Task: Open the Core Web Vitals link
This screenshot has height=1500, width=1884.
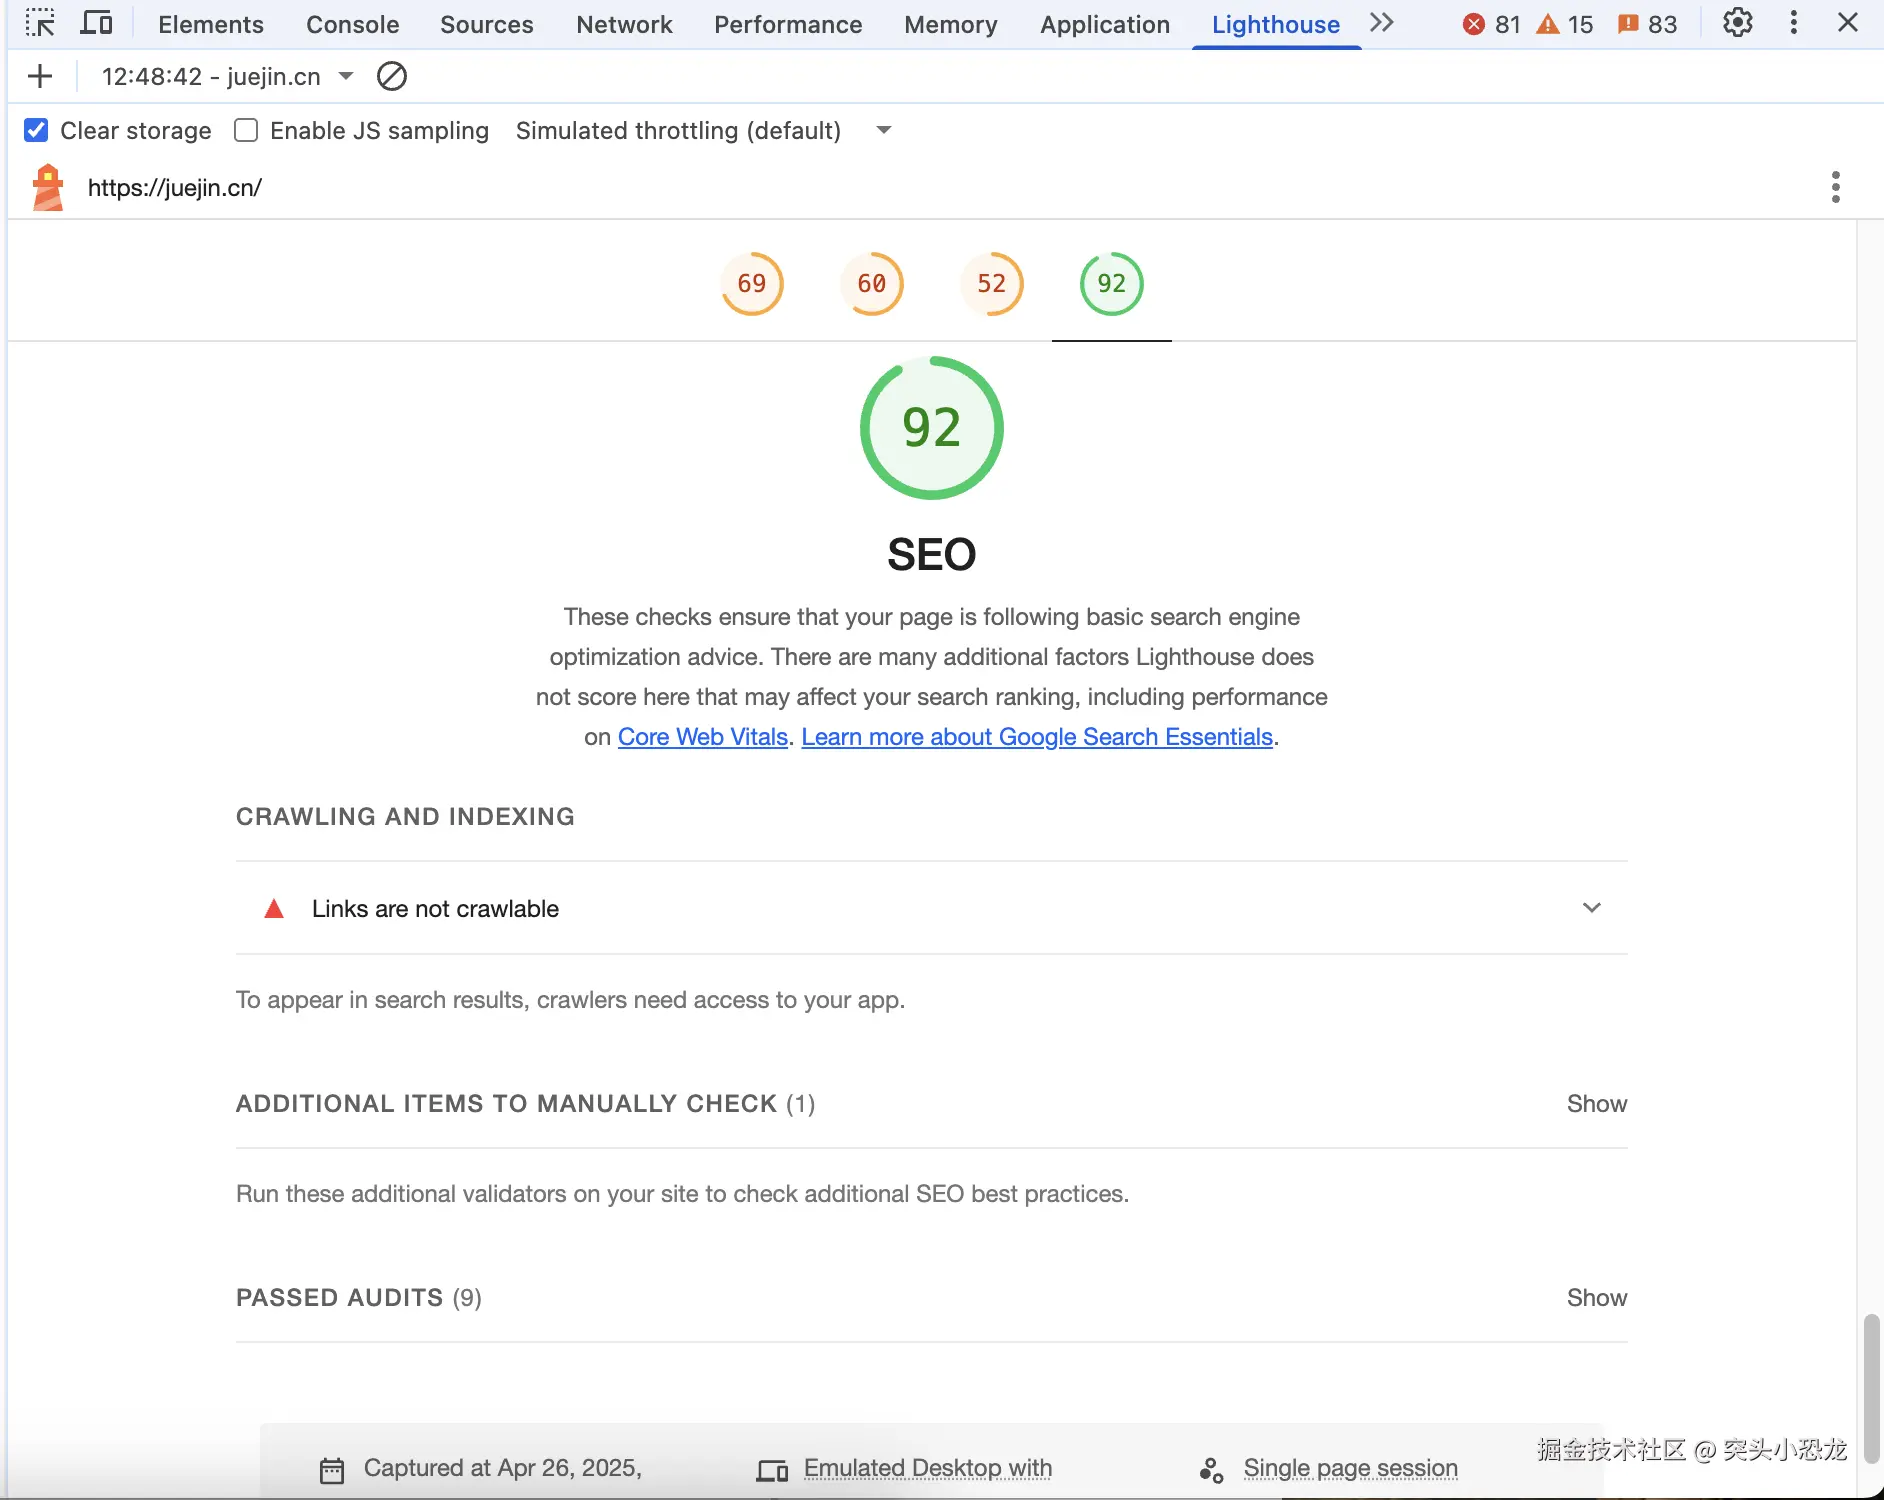Action: [703, 737]
